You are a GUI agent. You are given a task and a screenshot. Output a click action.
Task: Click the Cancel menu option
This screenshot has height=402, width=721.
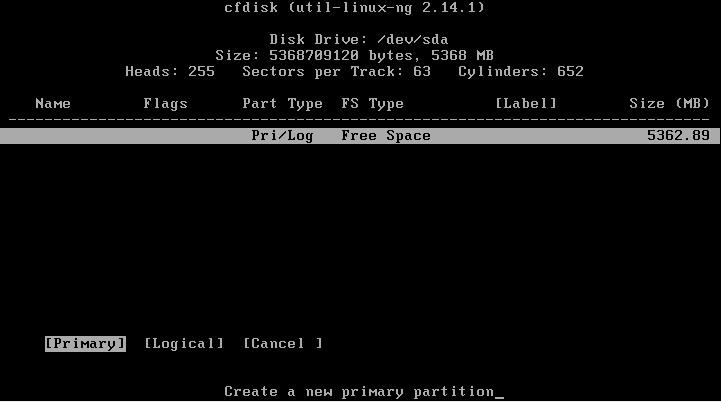[283, 344]
